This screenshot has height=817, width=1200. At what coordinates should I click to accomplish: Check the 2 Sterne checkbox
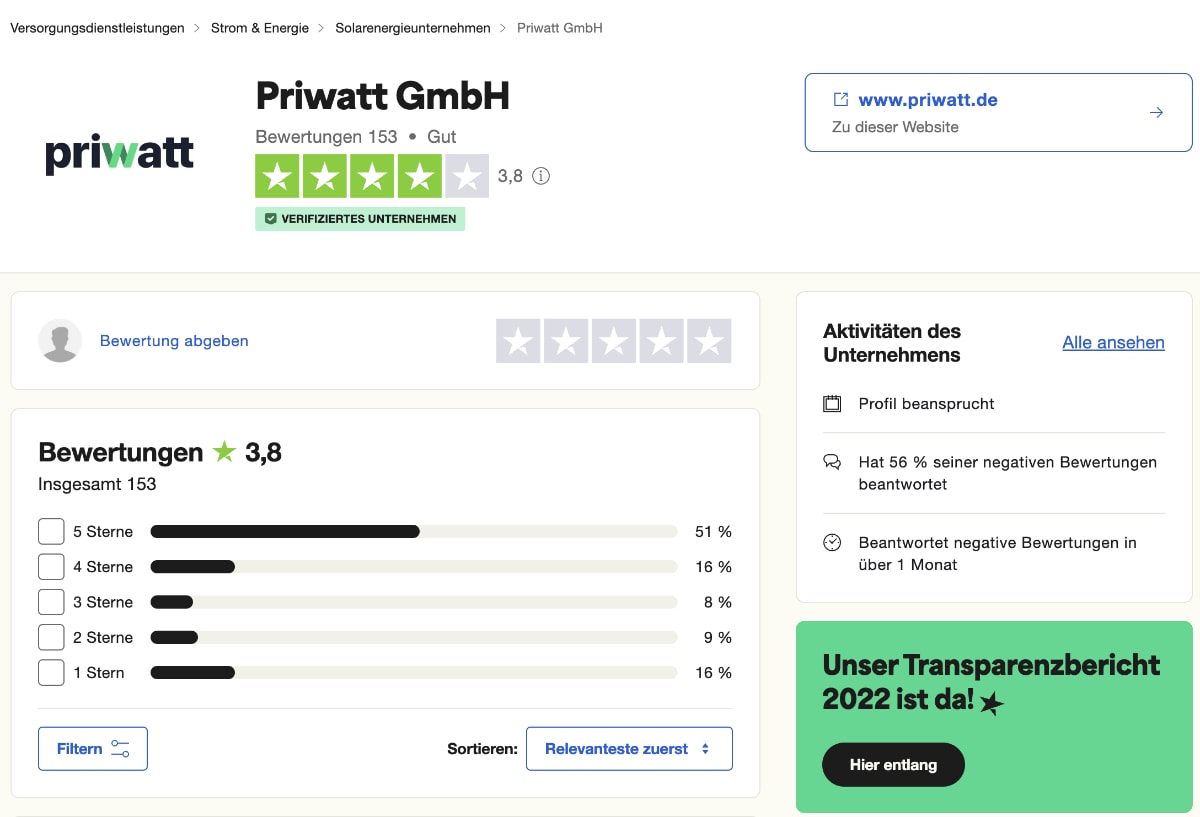pos(51,637)
